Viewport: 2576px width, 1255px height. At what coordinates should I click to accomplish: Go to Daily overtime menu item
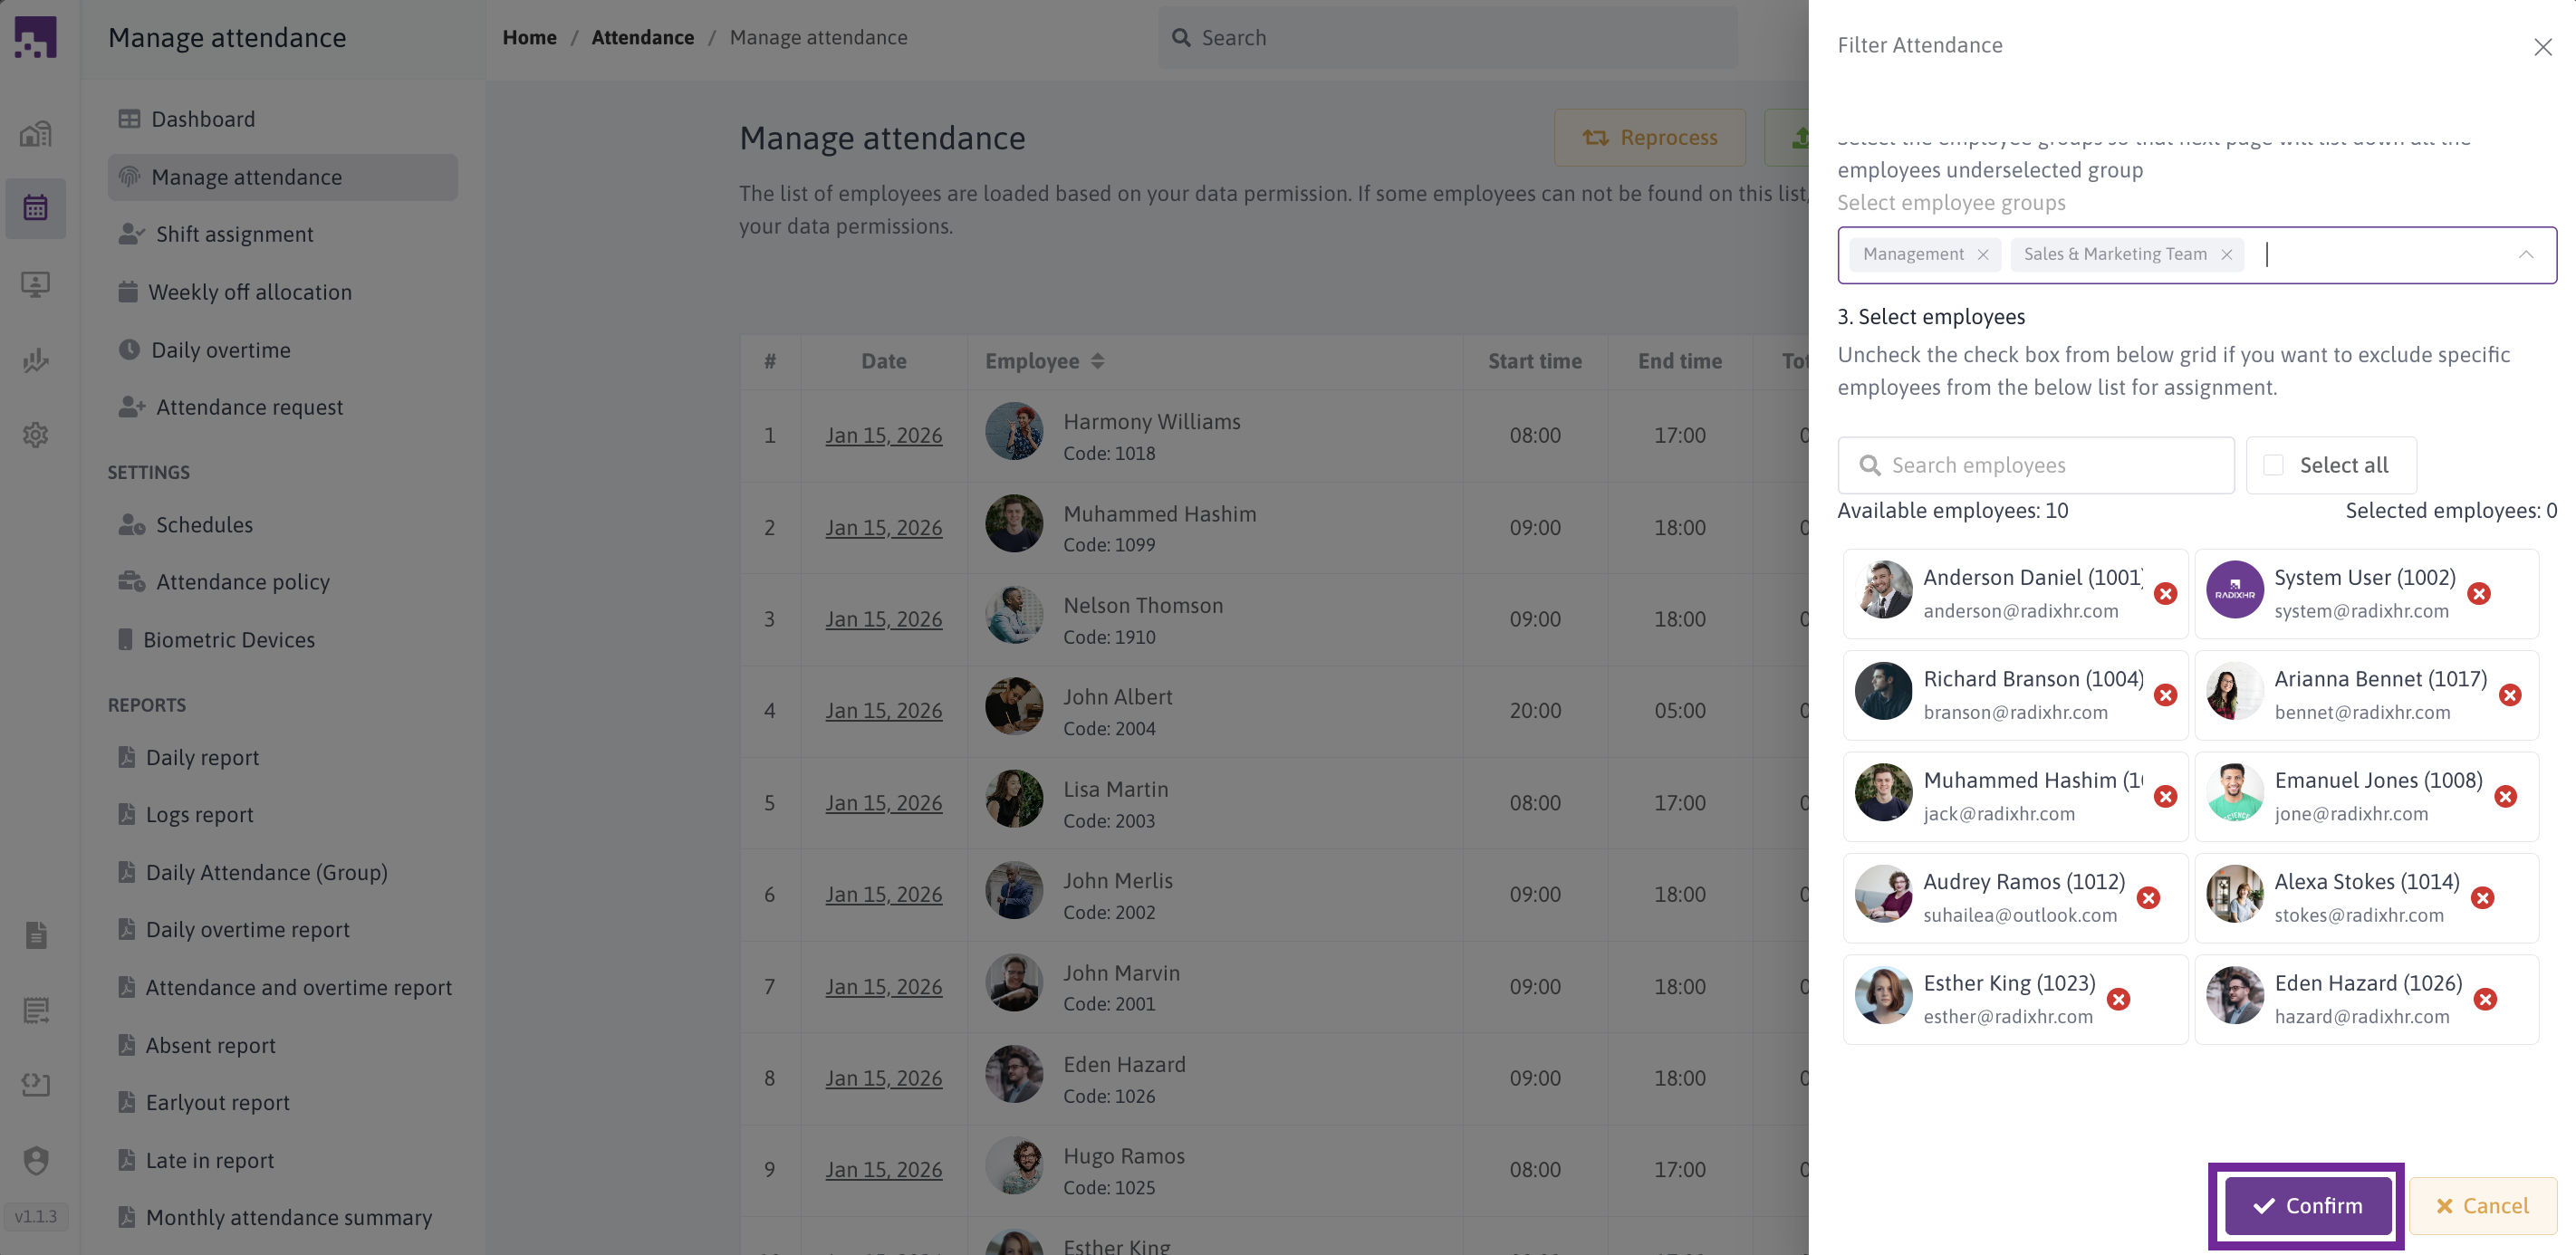(220, 350)
